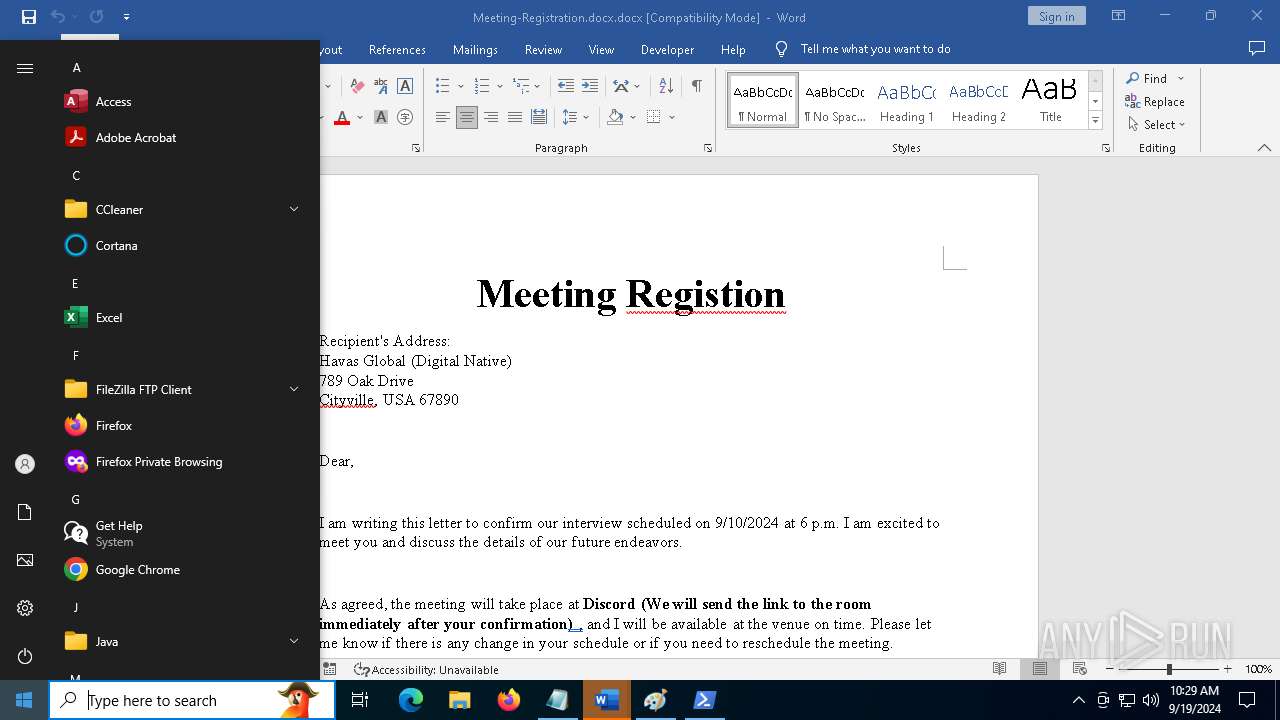This screenshot has height=720, width=1280.
Task: Launch Google Chrome from the Start menu
Action: (180, 569)
